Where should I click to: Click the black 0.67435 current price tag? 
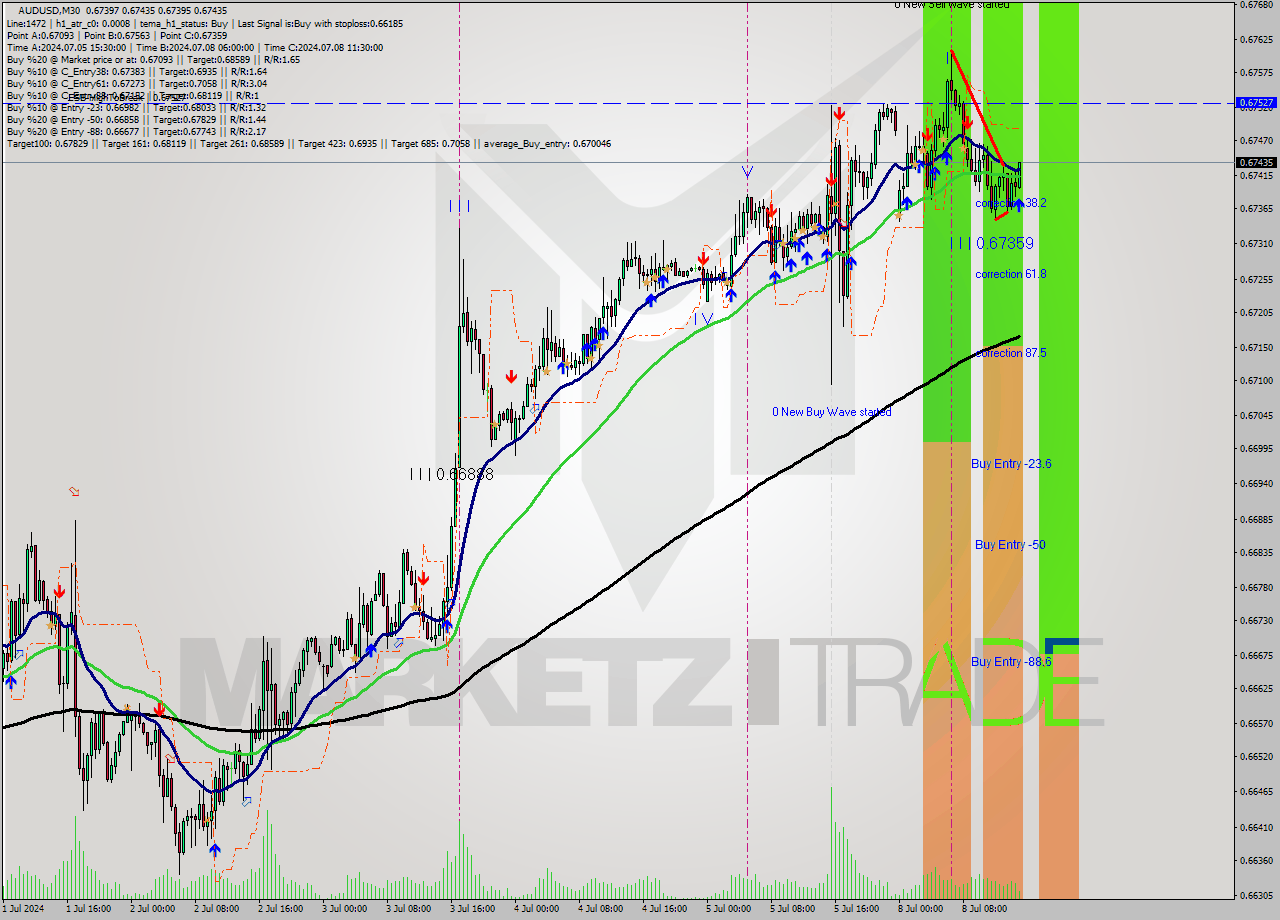(1256, 162)
